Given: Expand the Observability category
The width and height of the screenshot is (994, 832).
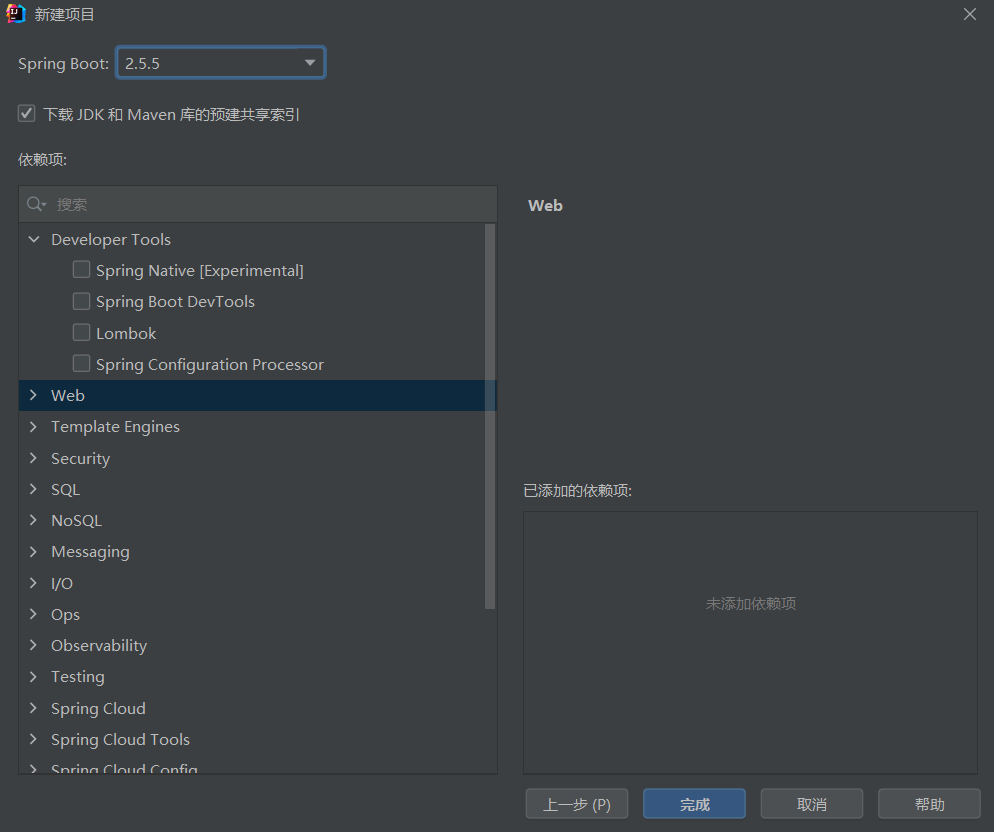Looking at the screenshot, I should [34, 645].
